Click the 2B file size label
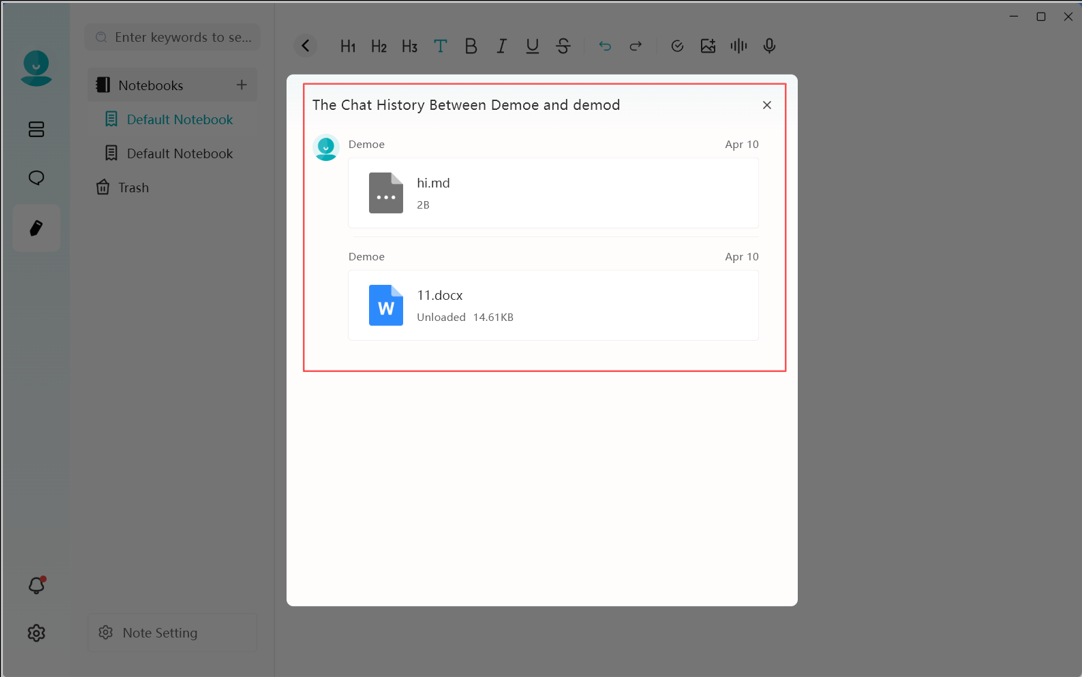 [423, 205]
